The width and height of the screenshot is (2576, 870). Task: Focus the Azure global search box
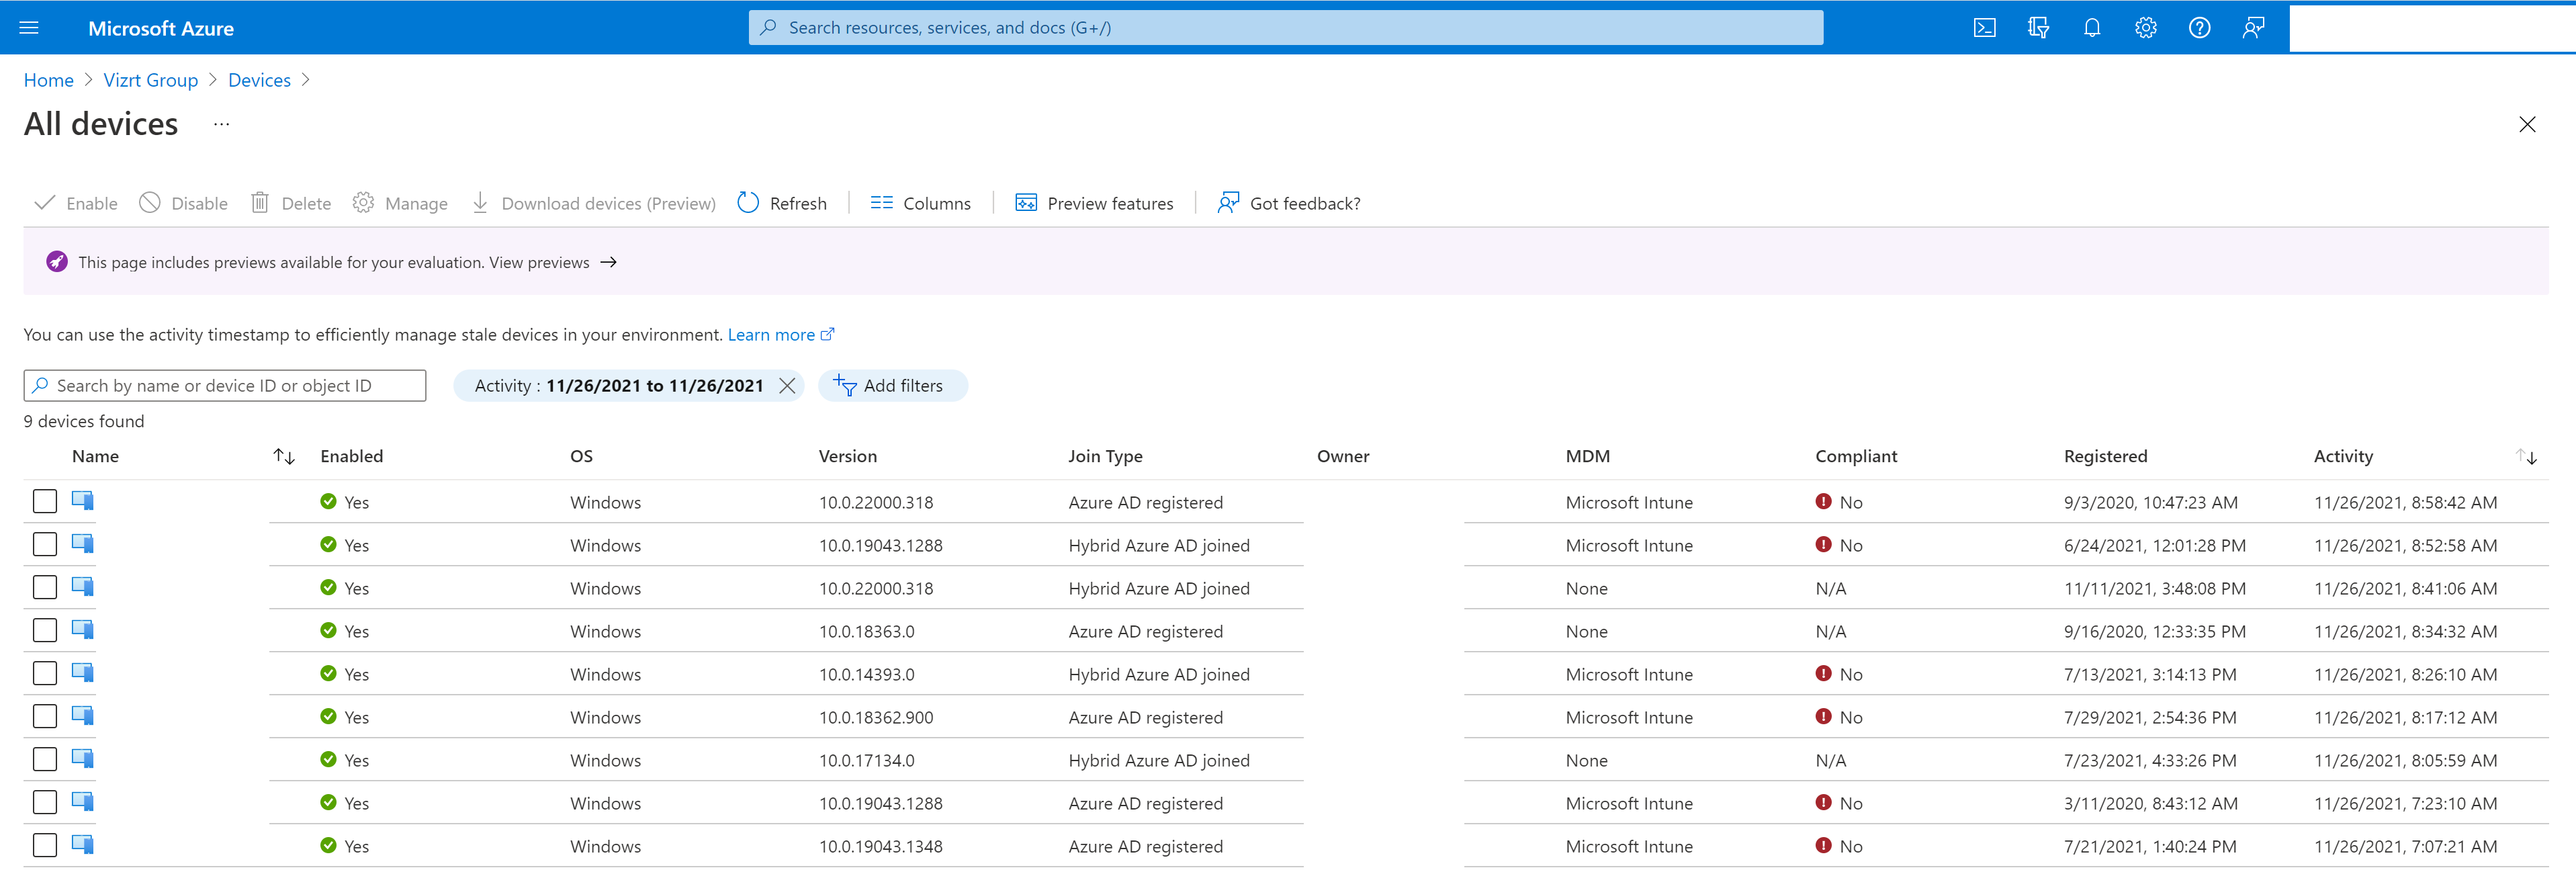(x=1286, y=28)
